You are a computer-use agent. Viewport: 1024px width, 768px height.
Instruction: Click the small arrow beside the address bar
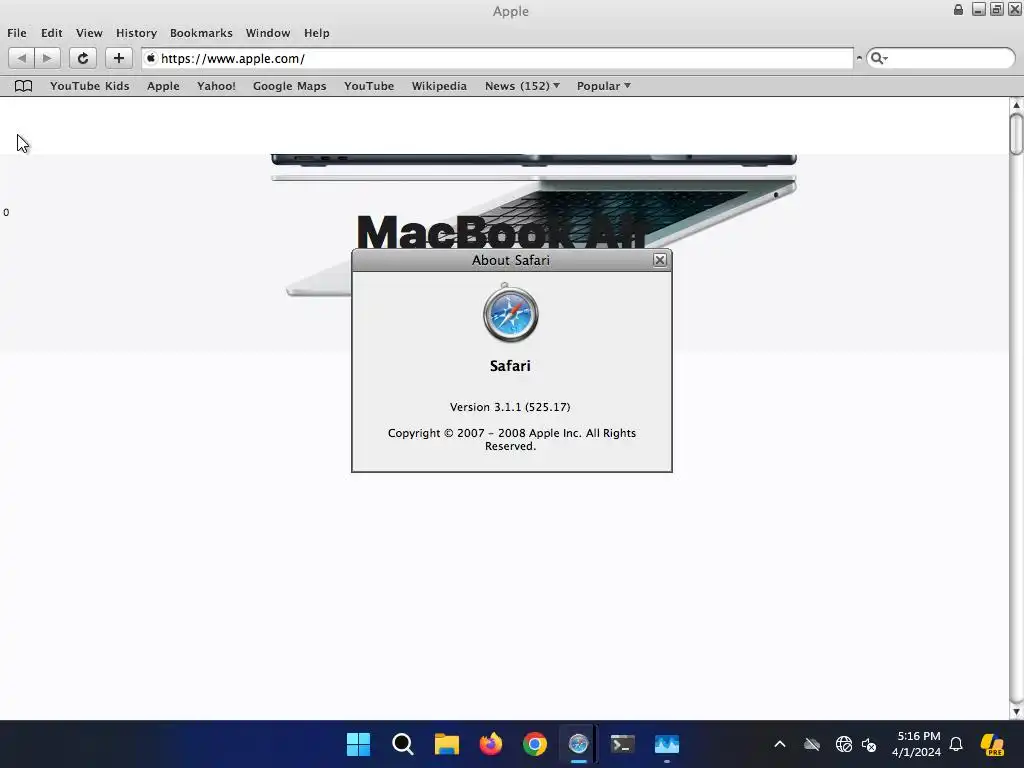click(859, 58)
